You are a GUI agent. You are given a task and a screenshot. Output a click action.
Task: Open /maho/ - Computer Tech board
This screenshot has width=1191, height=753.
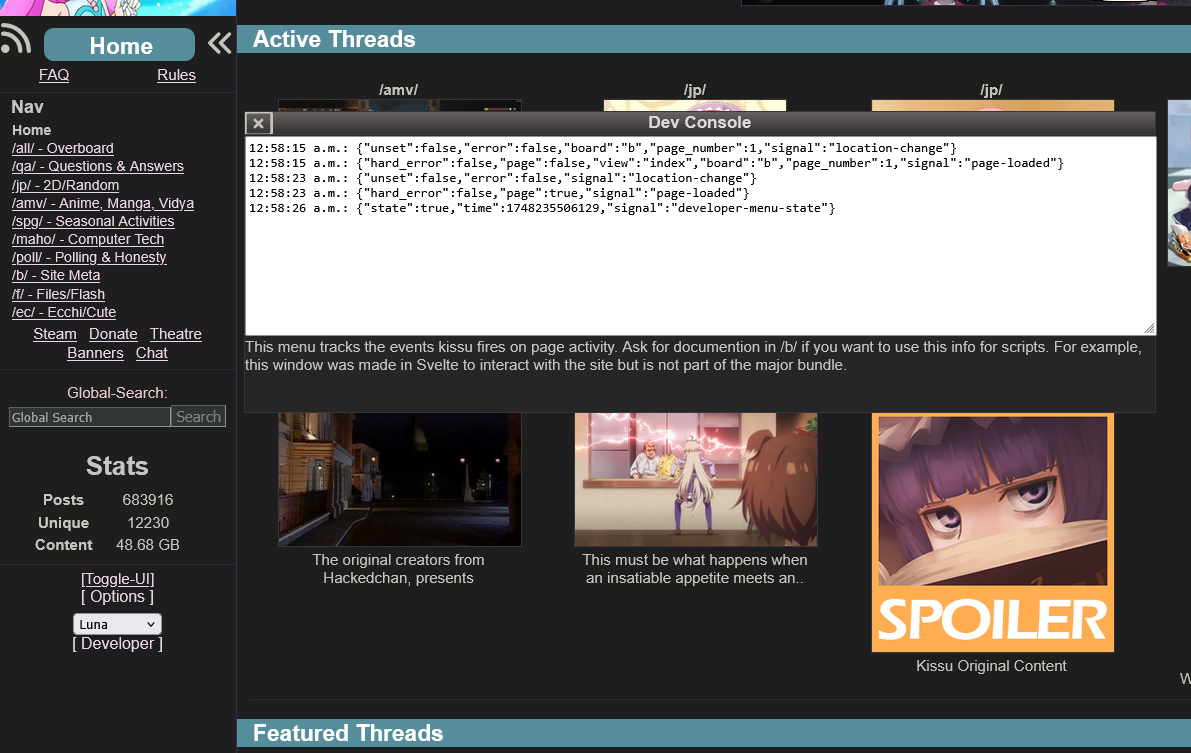(x=88, y=239)
